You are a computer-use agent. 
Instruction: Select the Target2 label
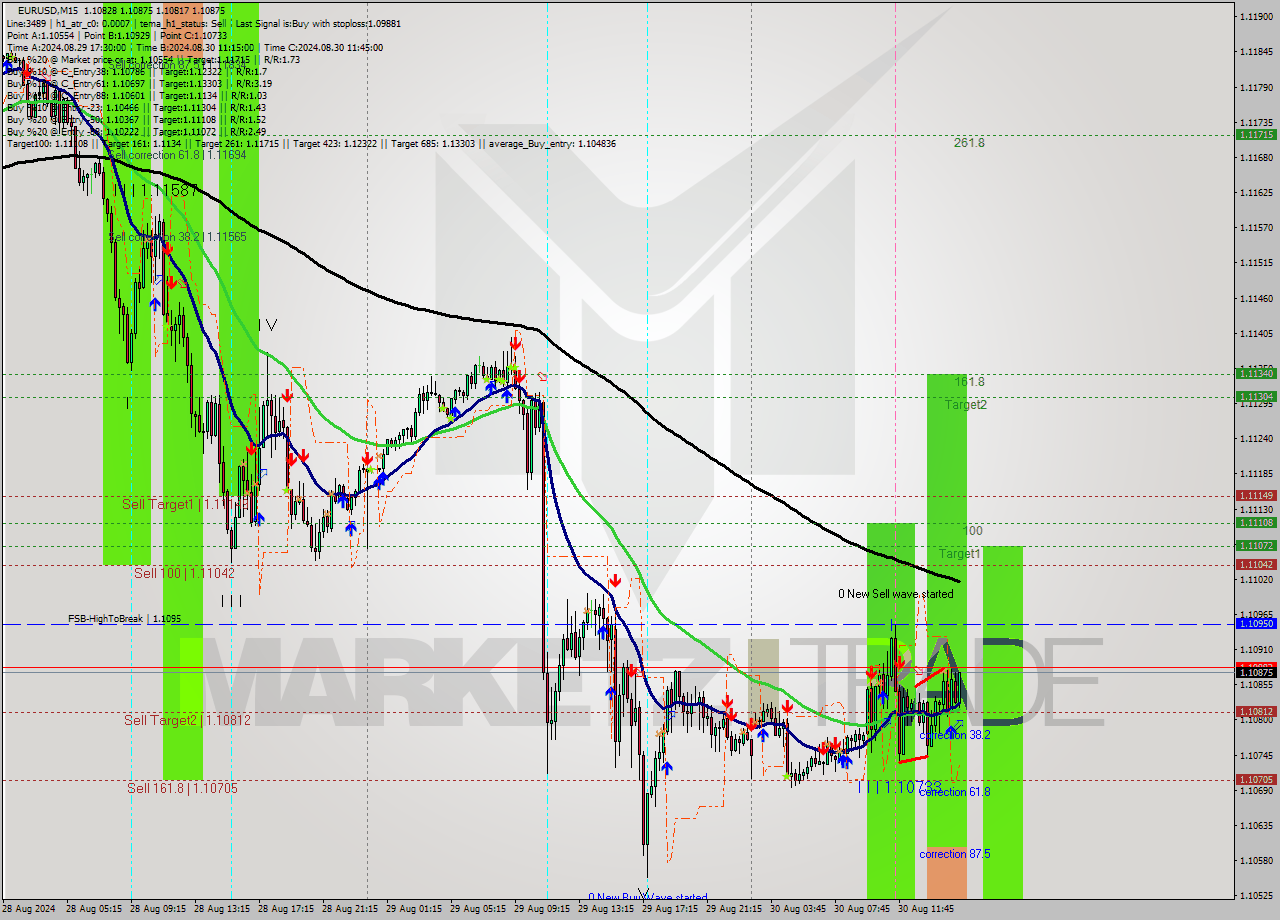click(966, 405)
